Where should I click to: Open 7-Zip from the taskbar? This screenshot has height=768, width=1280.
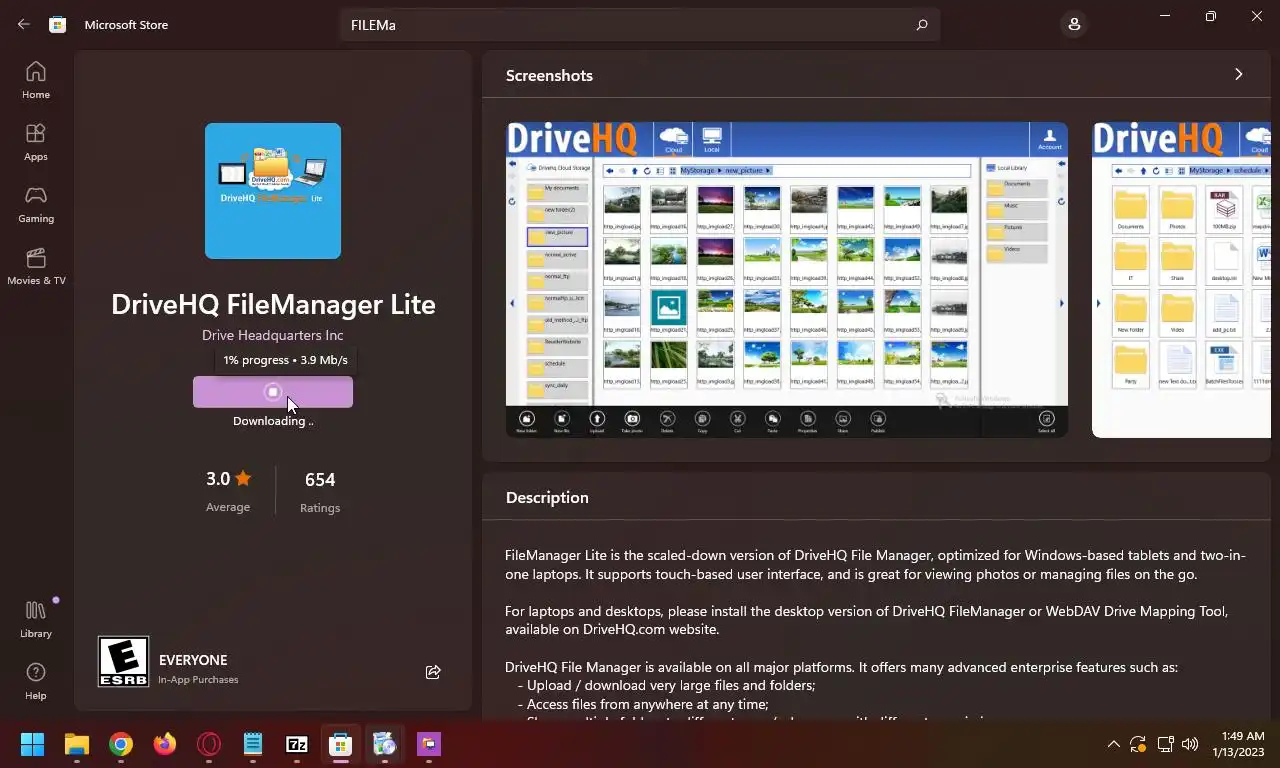point(297,744)
